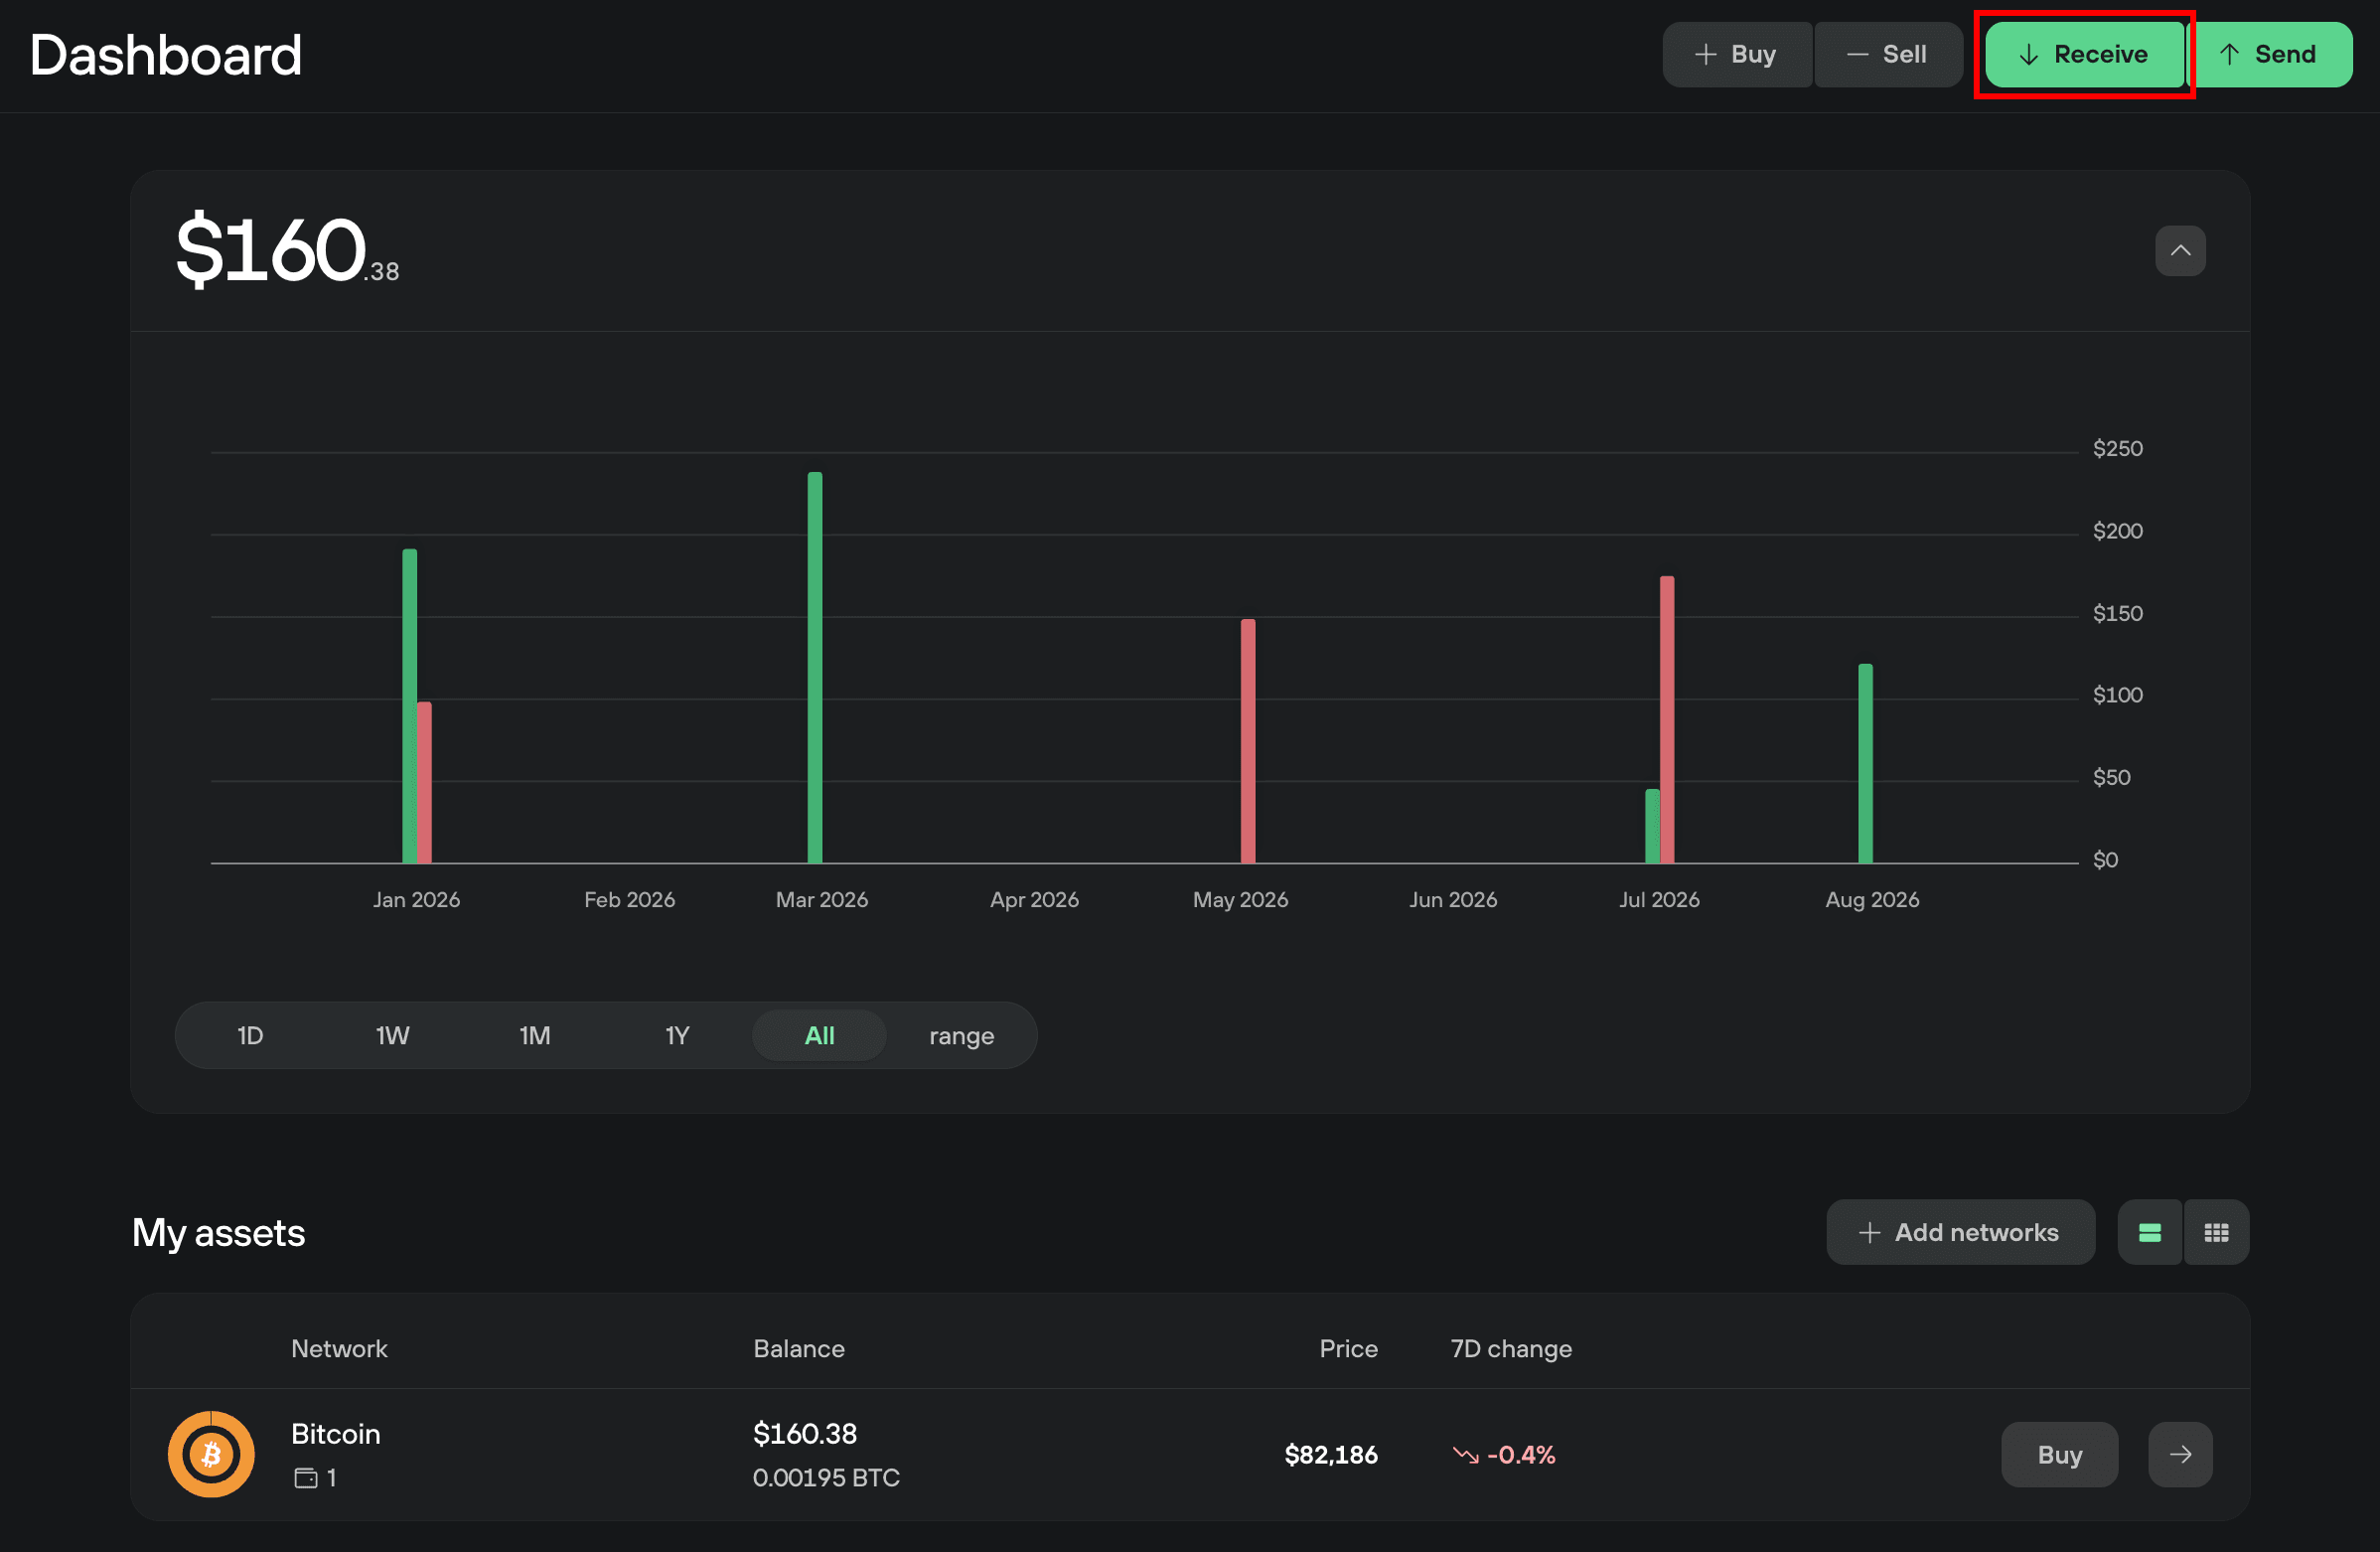
Task: Click the red May 2026 bar
Action: click(x=1248, y=741)
